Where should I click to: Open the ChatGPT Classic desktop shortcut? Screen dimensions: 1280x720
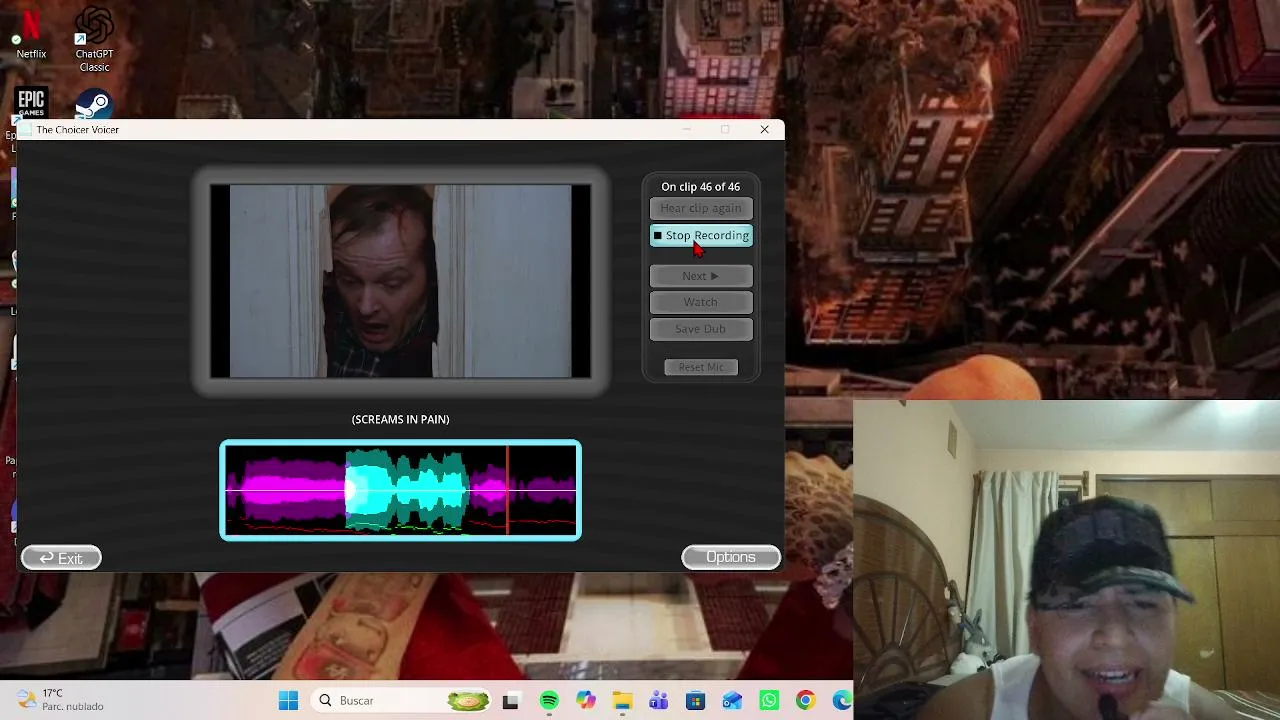[x=94, y=40]
